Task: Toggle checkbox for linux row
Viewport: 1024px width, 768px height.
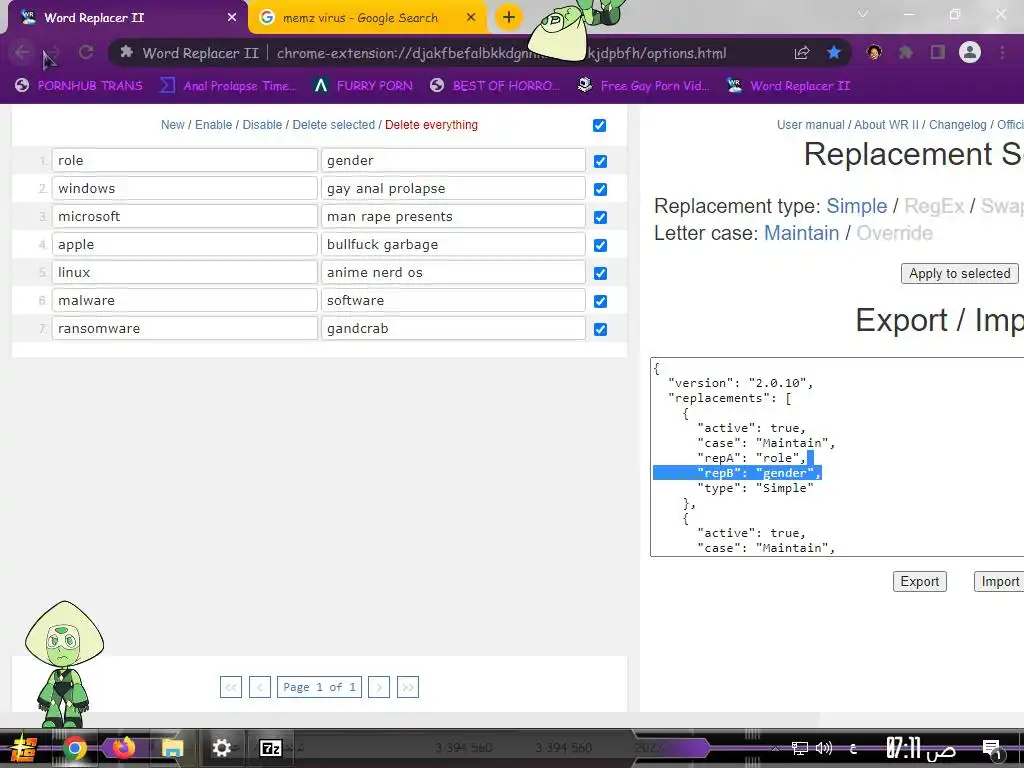Action: coord(600,274)
